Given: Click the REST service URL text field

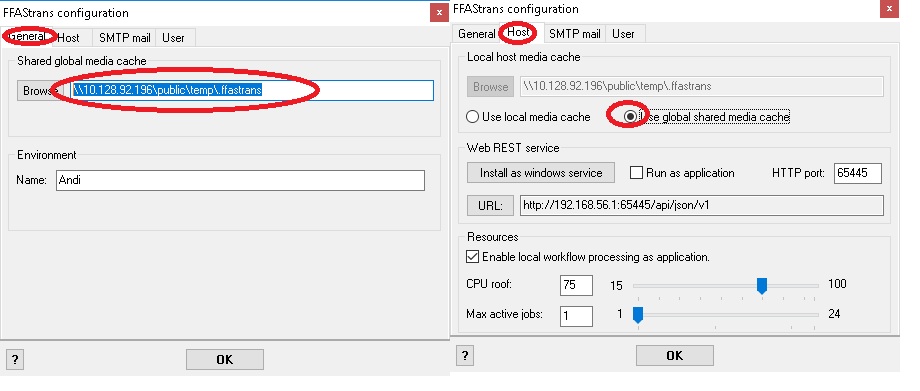Looking at the screenshot, I should [x=702, y=205].
